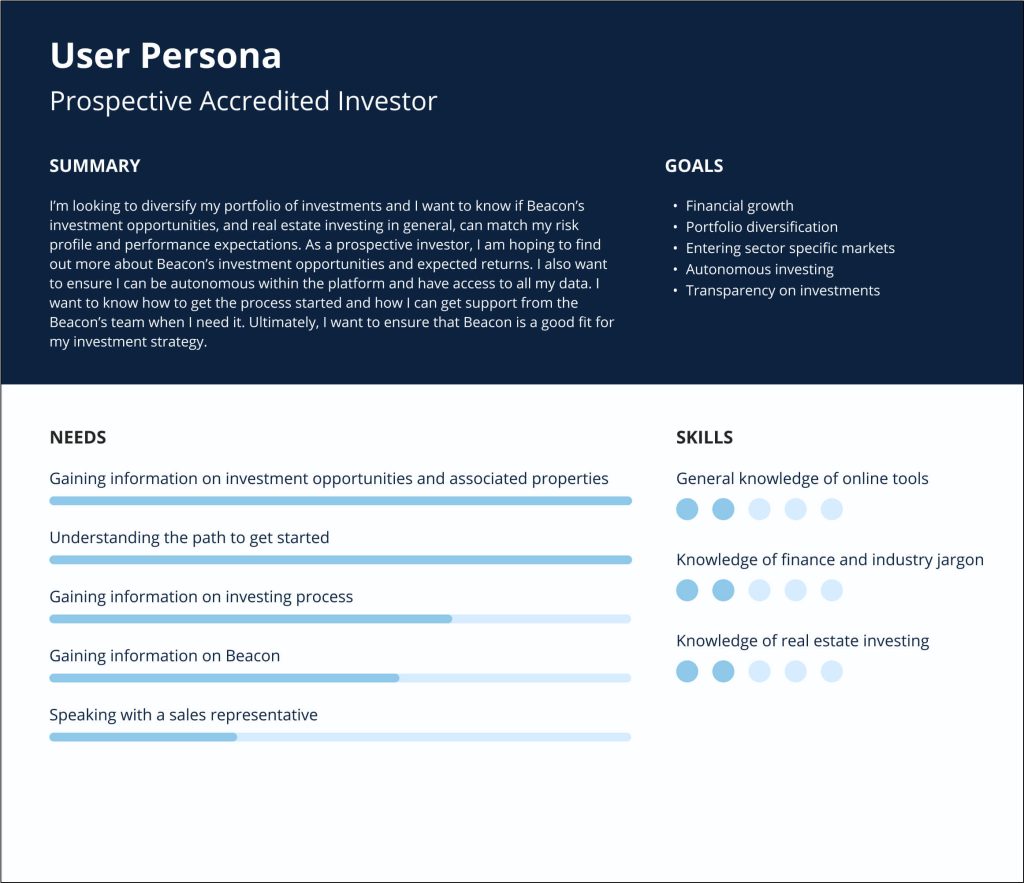
Task: Click the SUMMARY section heading
Action: coord(95,166)
